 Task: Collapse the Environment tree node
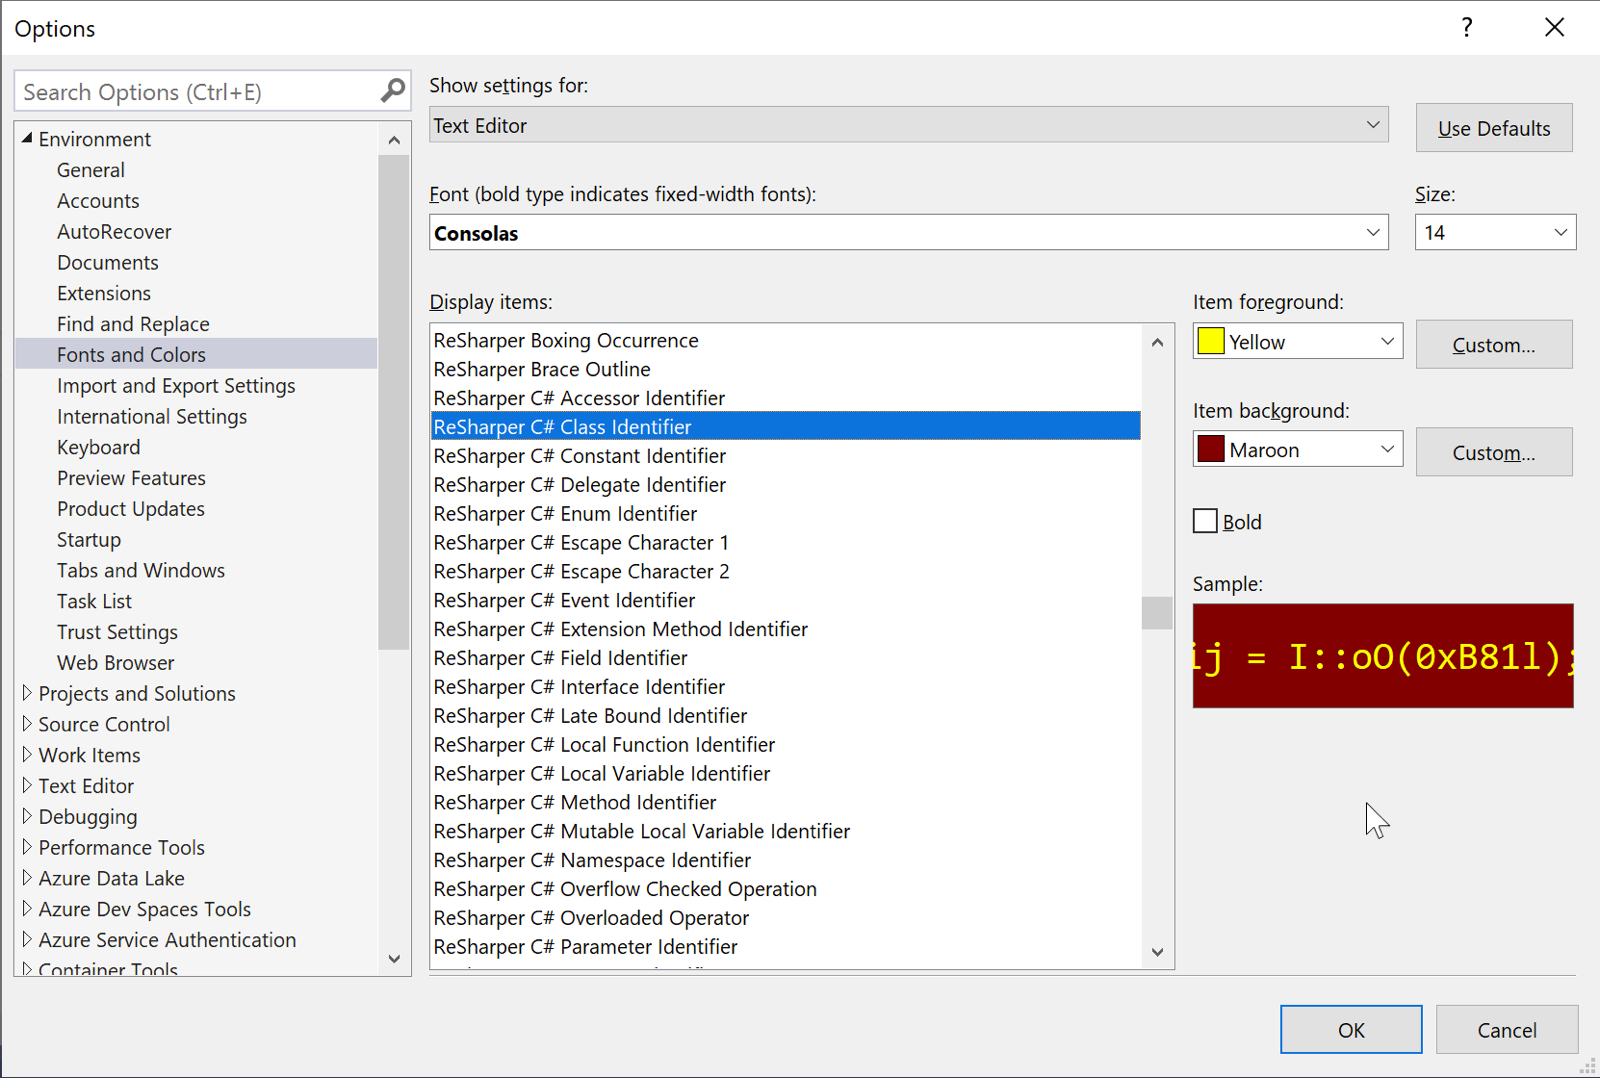[27, 138]
